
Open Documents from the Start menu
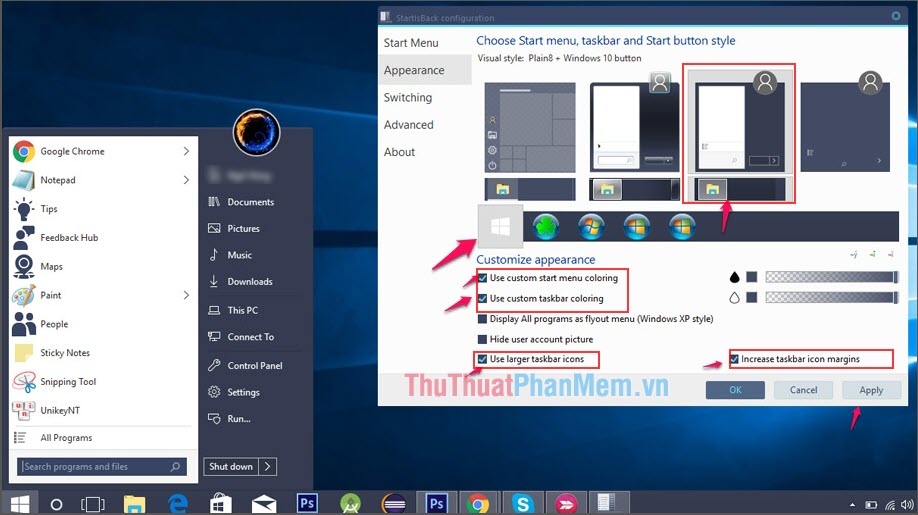tap(253, 202)
